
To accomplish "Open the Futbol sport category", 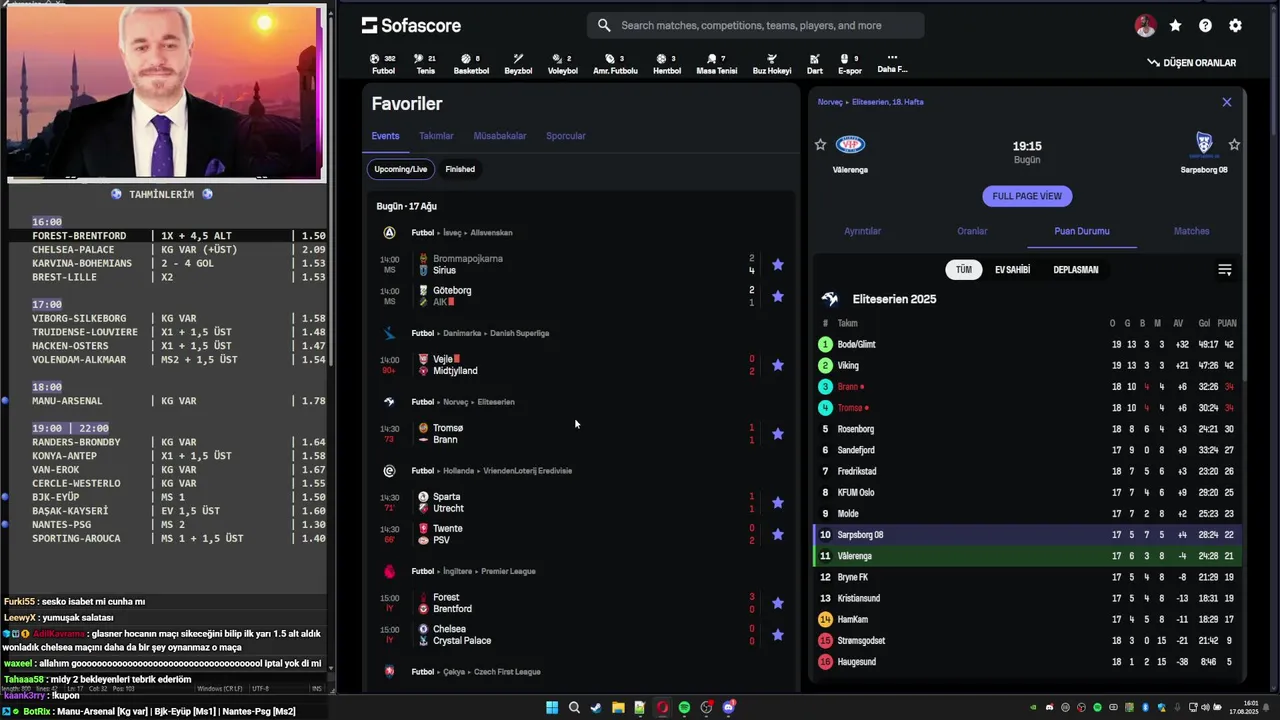I will 383,64.
